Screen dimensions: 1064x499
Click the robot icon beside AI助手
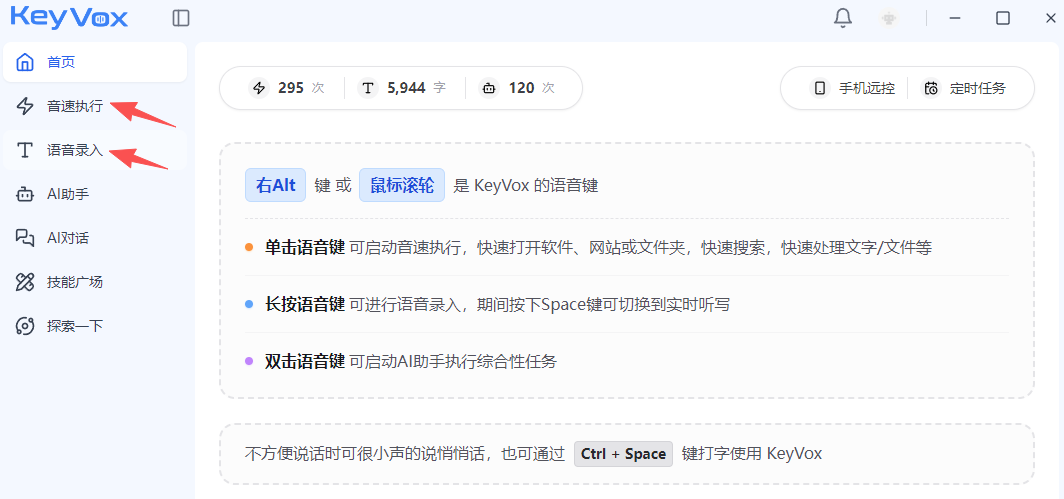(25, 194)
